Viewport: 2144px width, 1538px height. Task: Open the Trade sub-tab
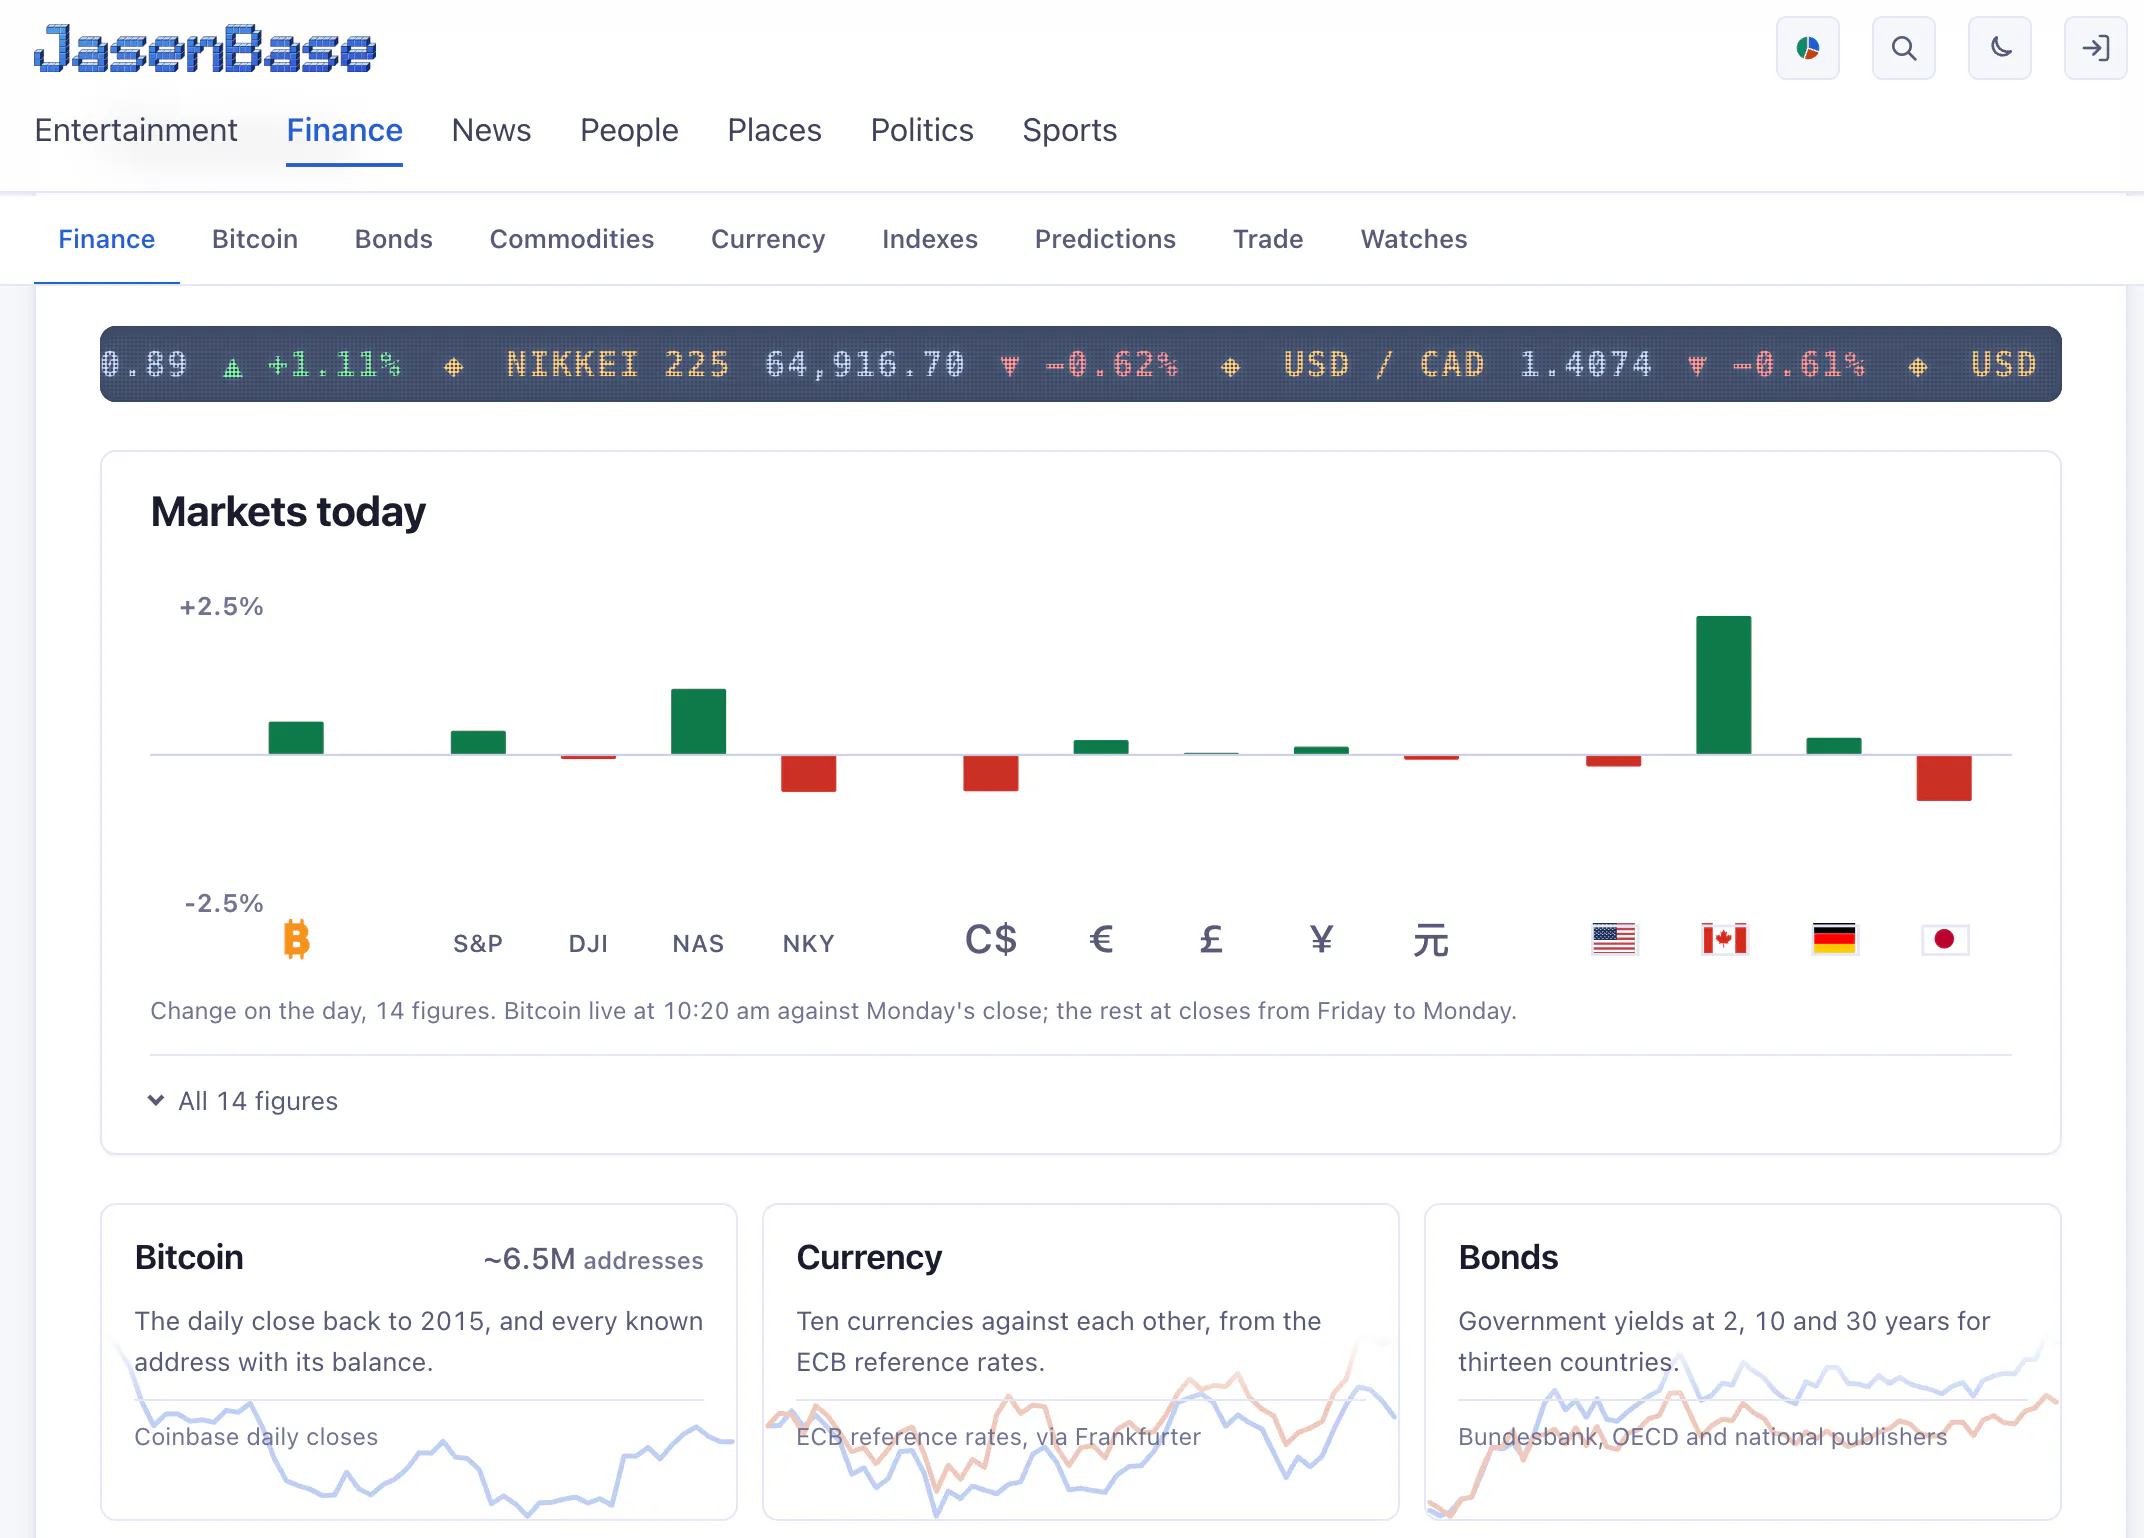[1268, 239]
